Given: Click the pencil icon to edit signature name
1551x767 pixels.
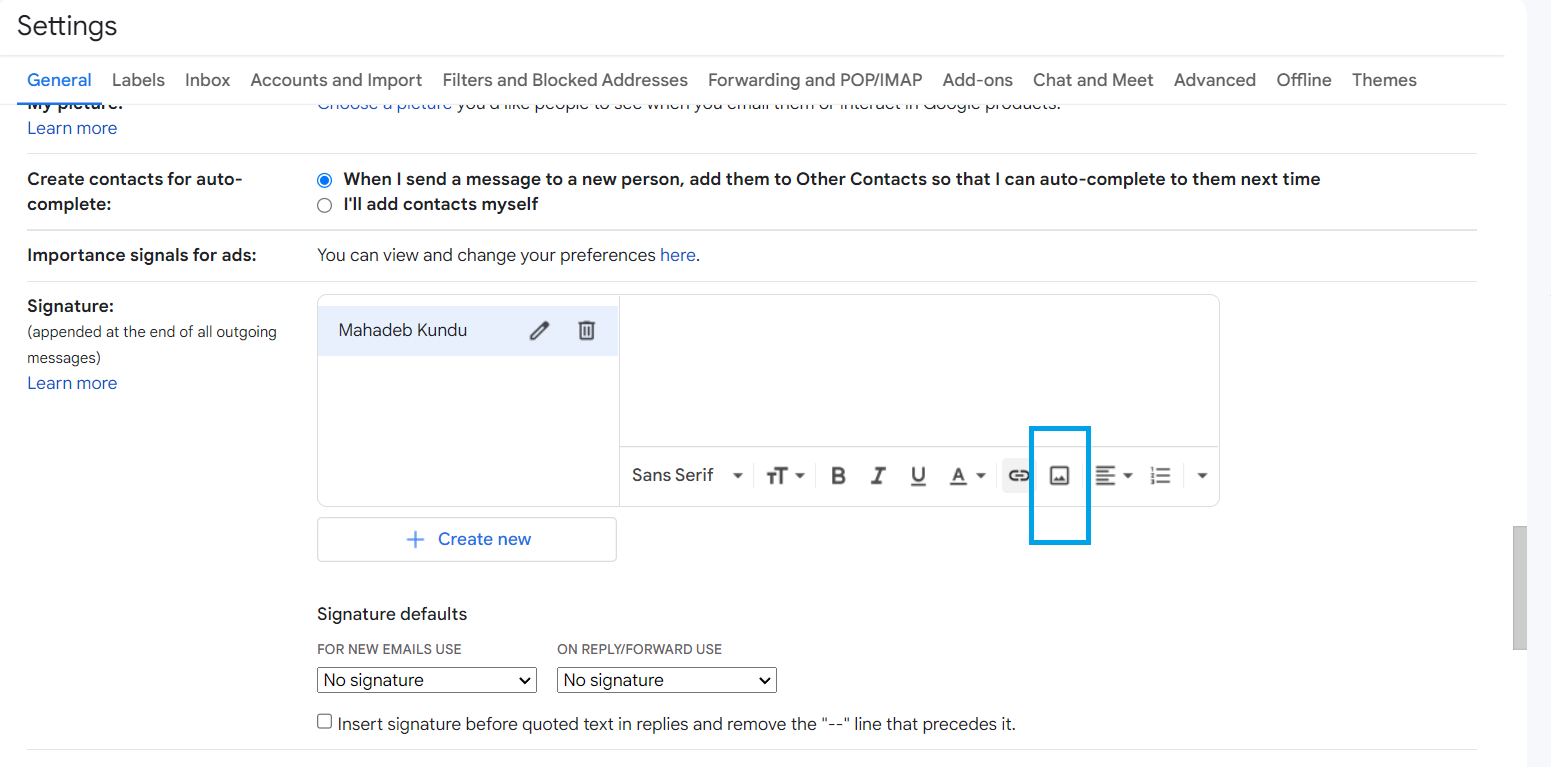Looking at the screenshot, I should [x=539, y=331].
